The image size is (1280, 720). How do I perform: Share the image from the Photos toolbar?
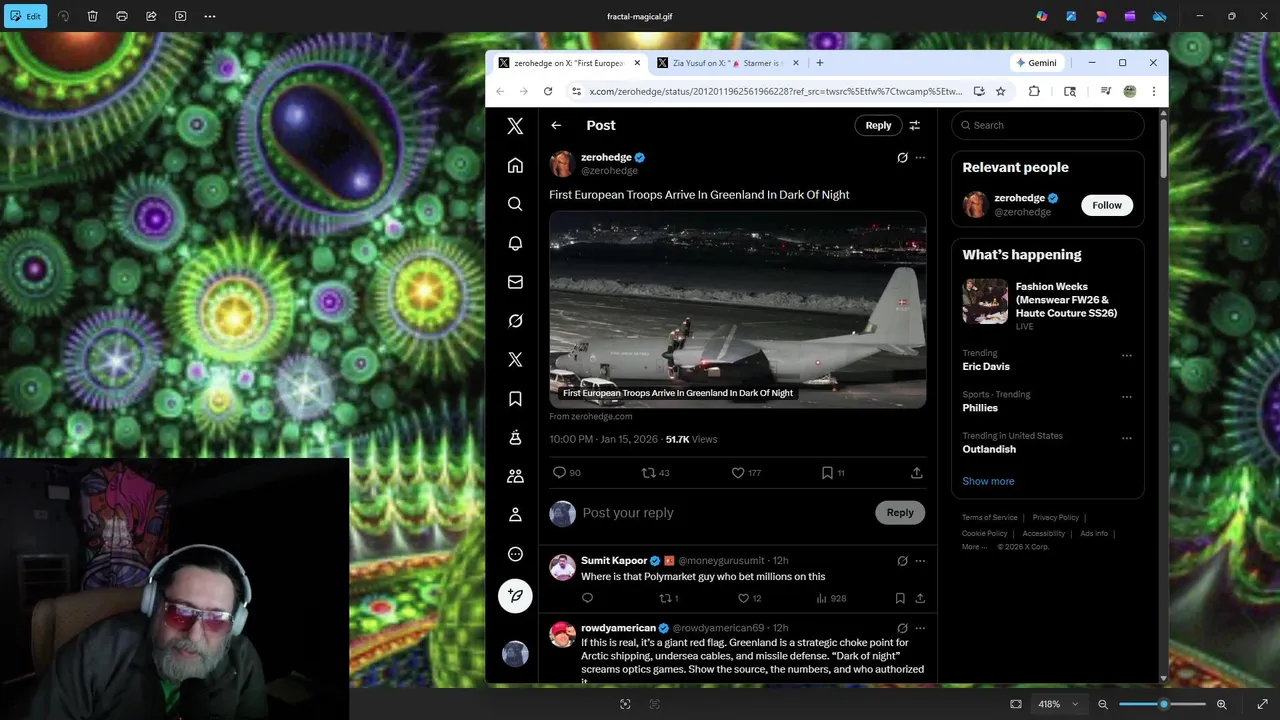(x=151, y=16)
